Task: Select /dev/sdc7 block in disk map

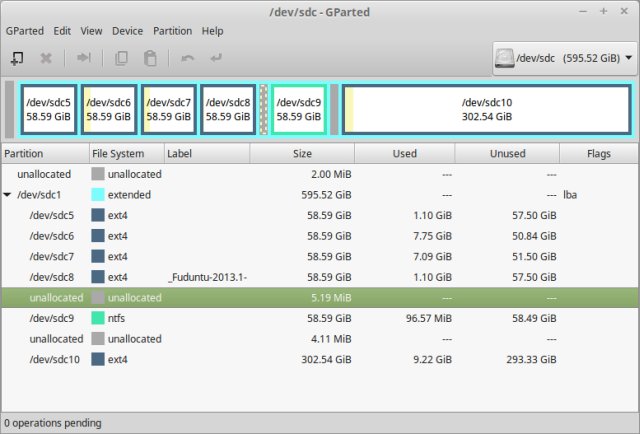Action: (x=169, y=109)
